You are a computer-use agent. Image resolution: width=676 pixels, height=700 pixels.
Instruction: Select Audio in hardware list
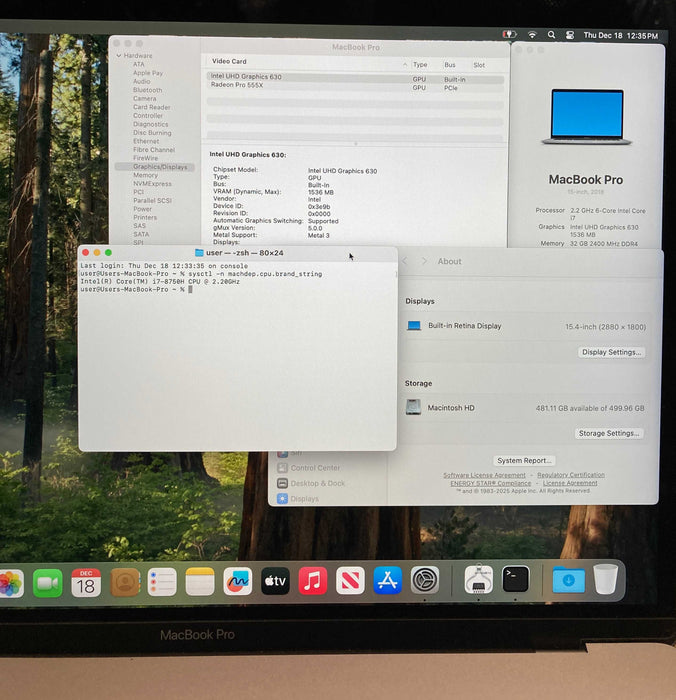(142, 81)
